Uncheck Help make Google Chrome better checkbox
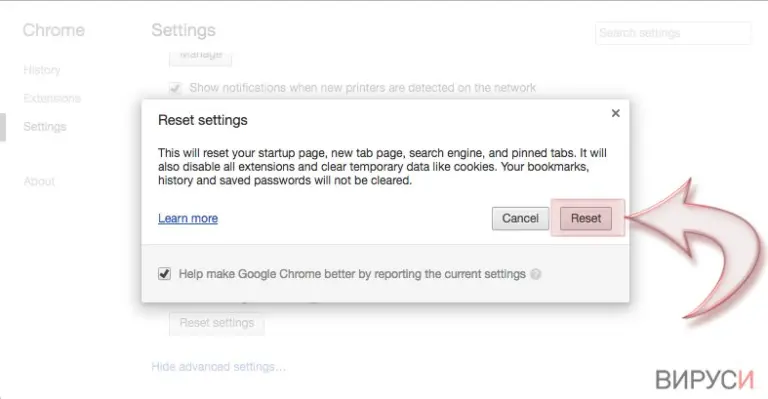 165,274
